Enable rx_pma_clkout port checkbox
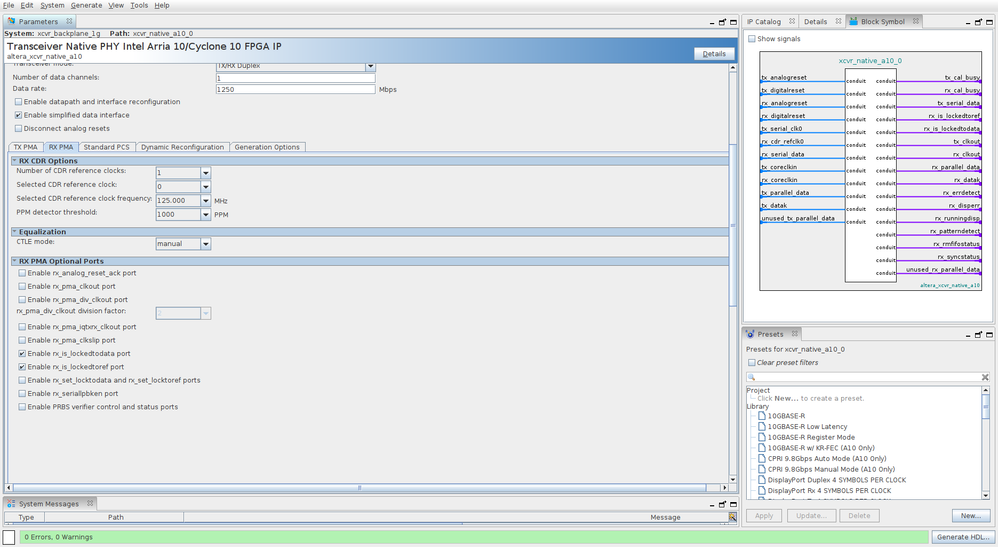 [22, 287]
